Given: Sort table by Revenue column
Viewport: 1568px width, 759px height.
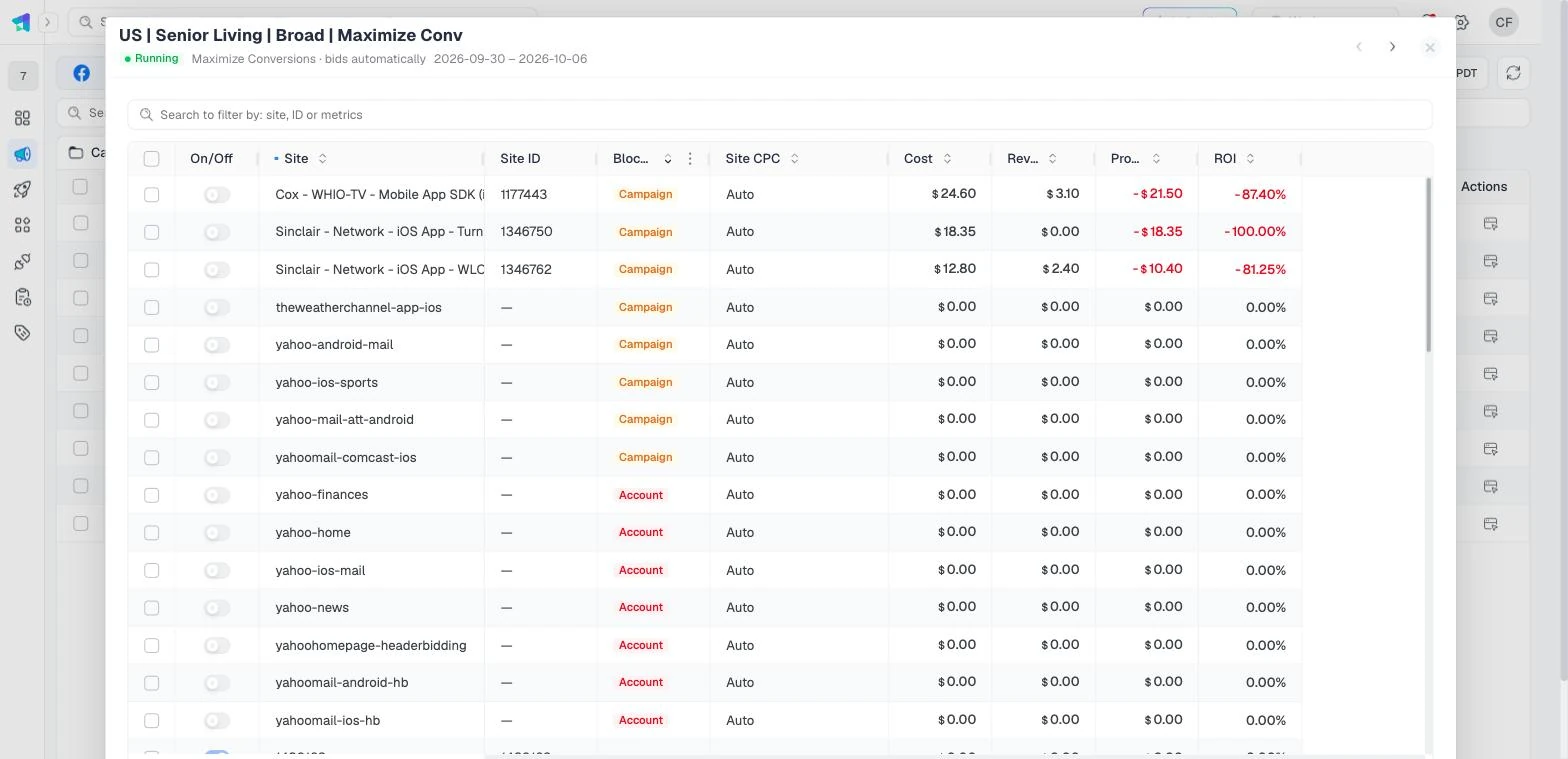Looking at the screenshot, I should click(x=1052, y=159).
